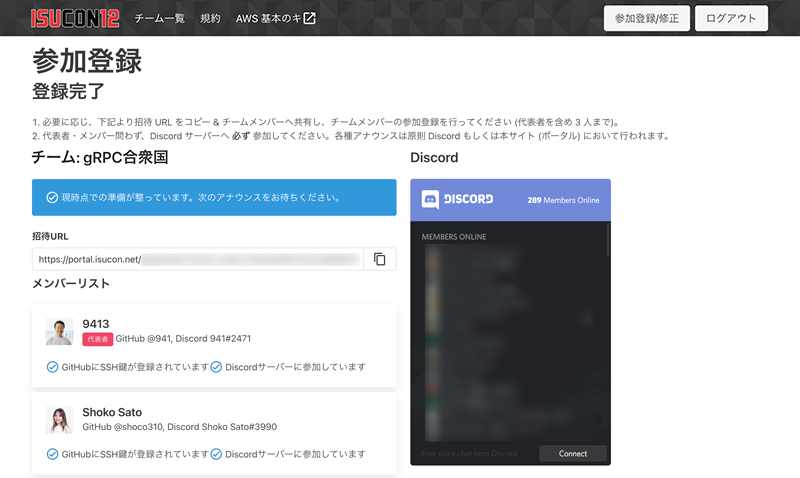Screen dimensions: 800x478
Task: Click the チーム: gRPC合衆国 heading
Action: (100, 158)
